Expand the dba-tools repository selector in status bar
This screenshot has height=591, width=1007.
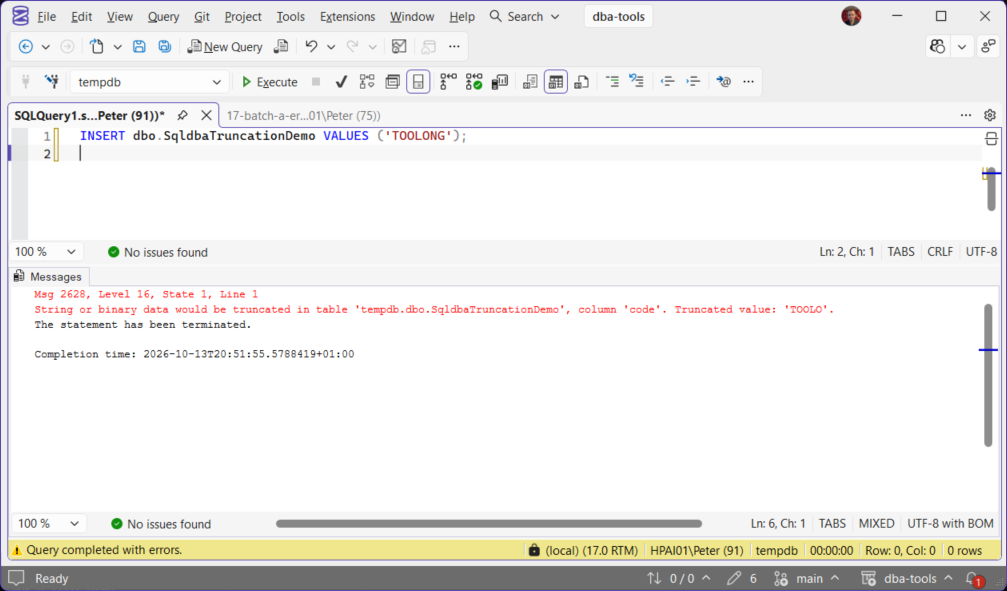906,578
